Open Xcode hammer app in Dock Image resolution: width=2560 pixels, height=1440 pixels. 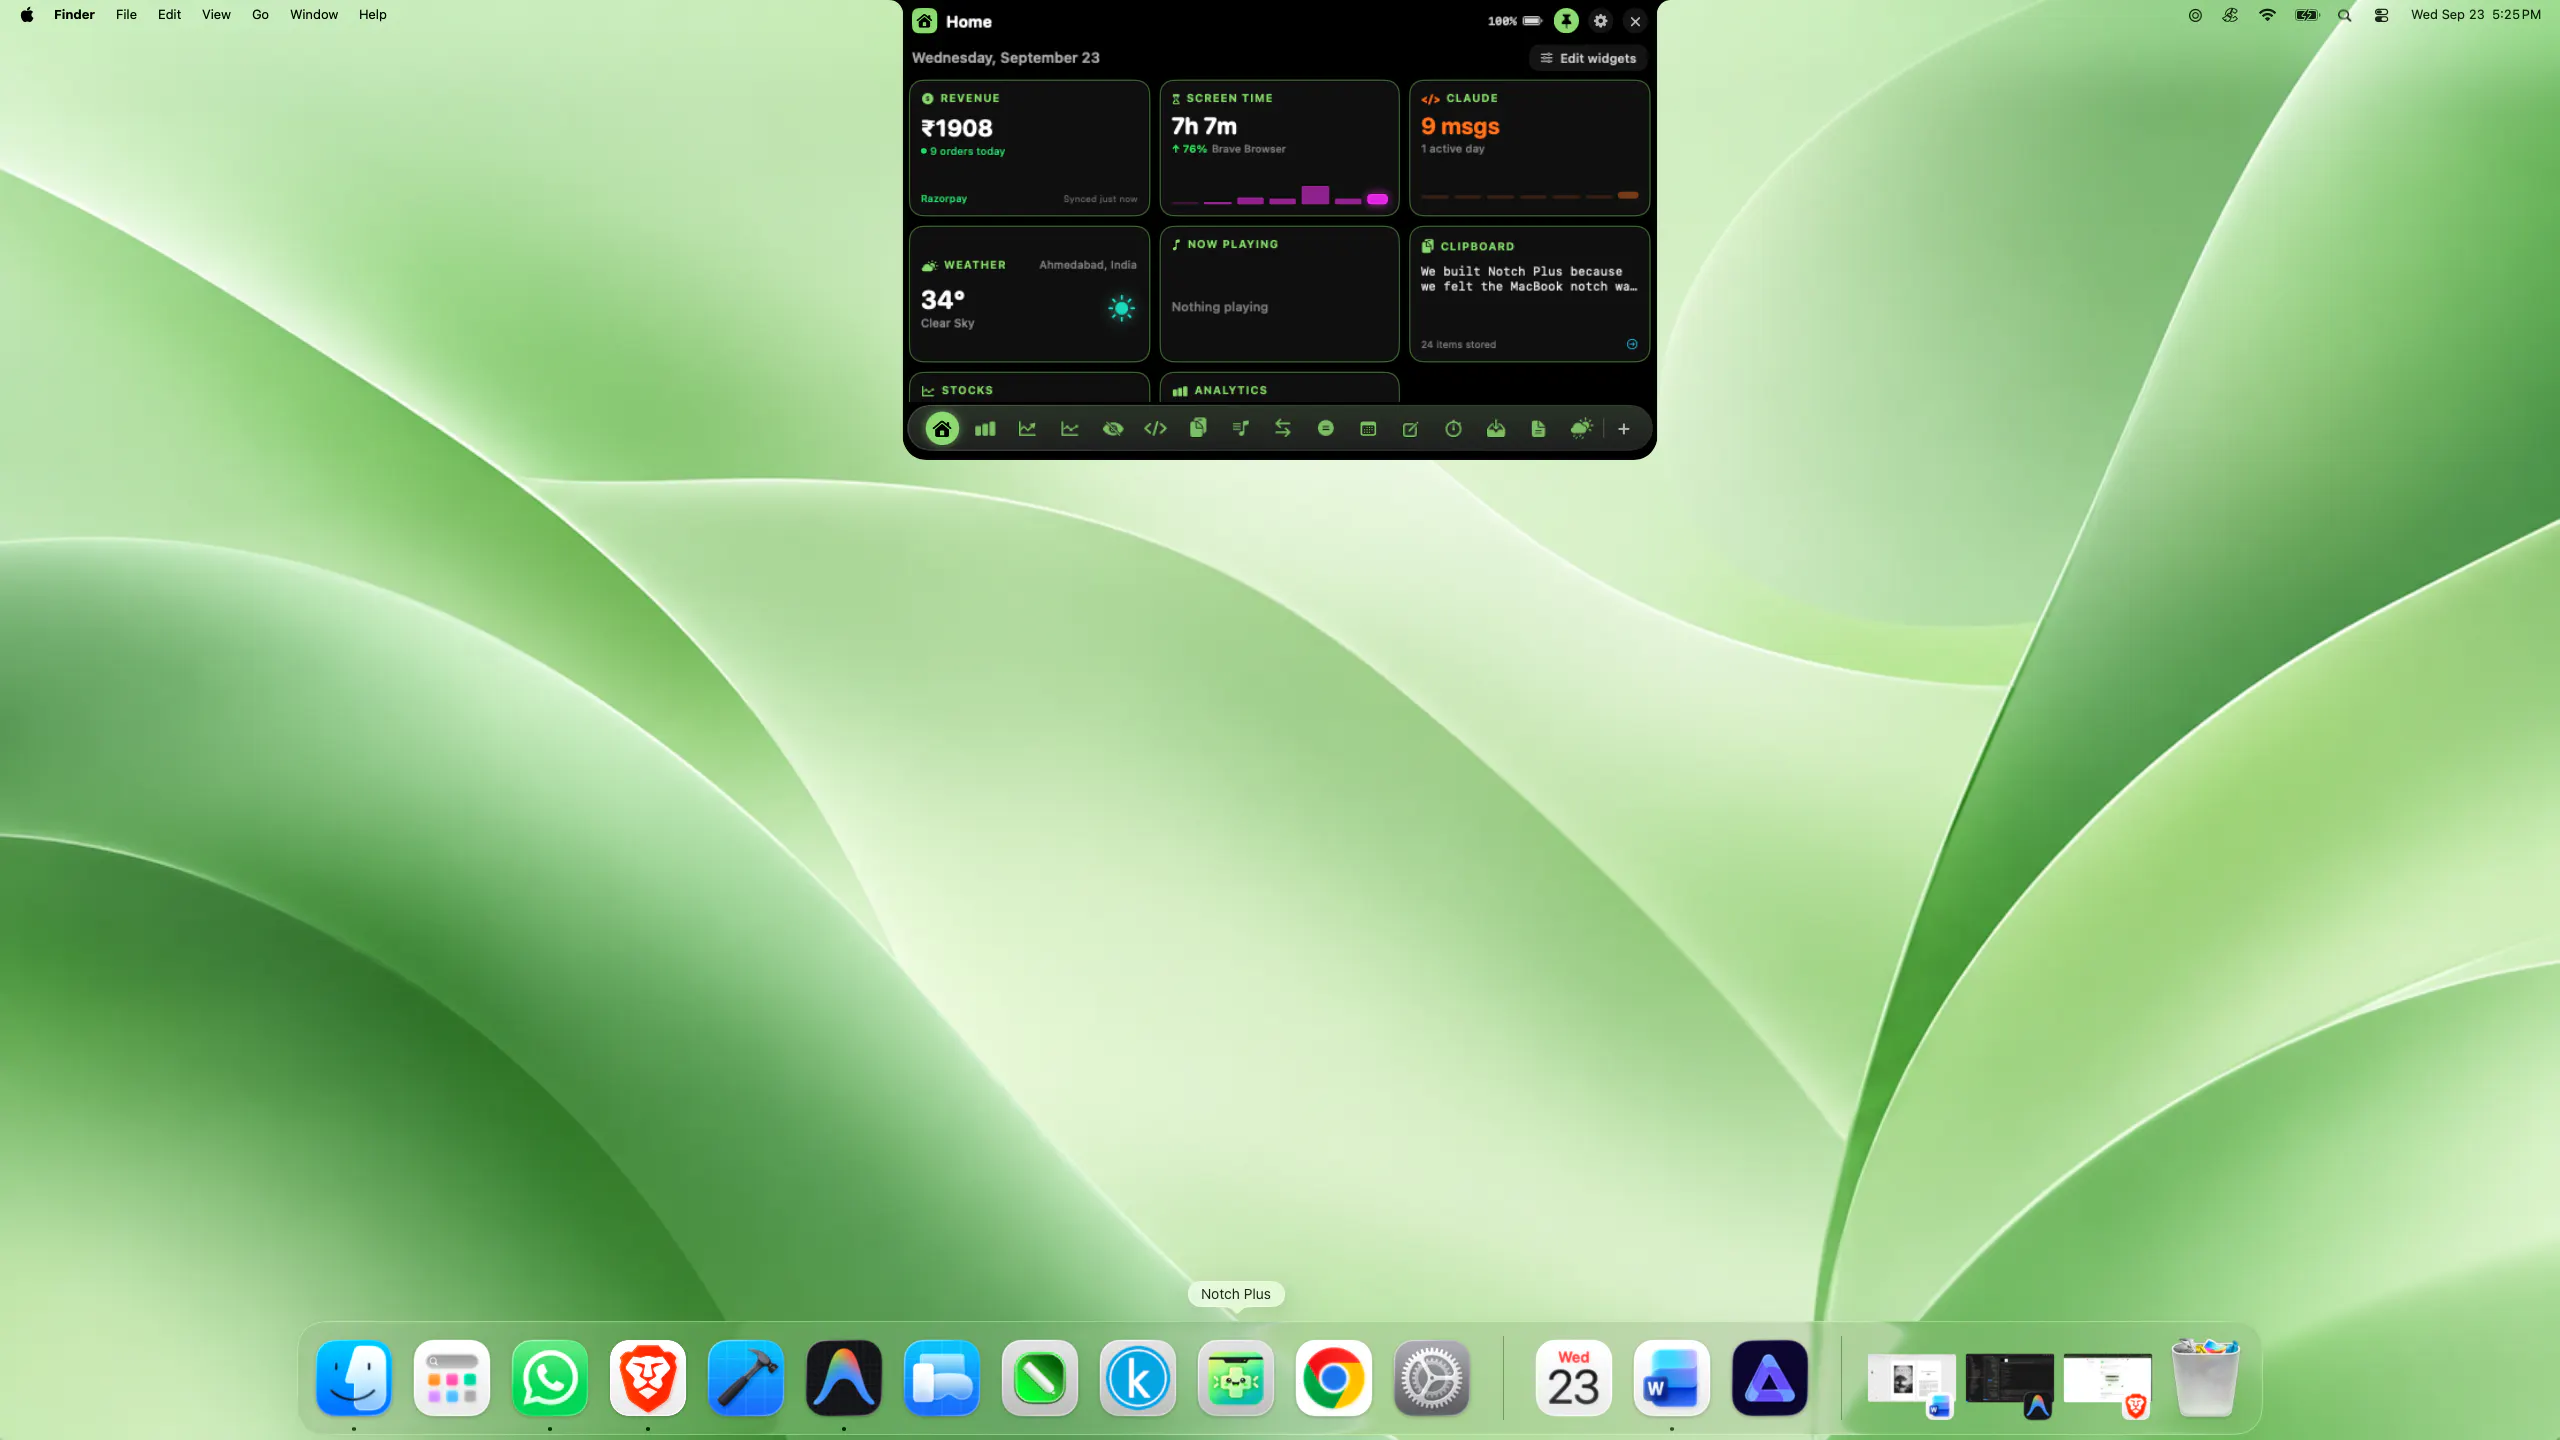click(x=746, y=1378)
